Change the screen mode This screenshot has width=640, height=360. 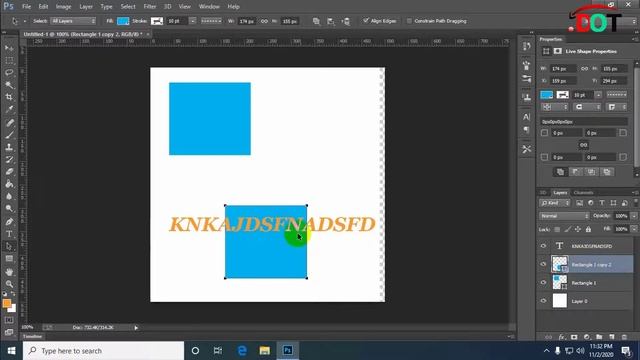pyautogui.click(x=9, y=332)
